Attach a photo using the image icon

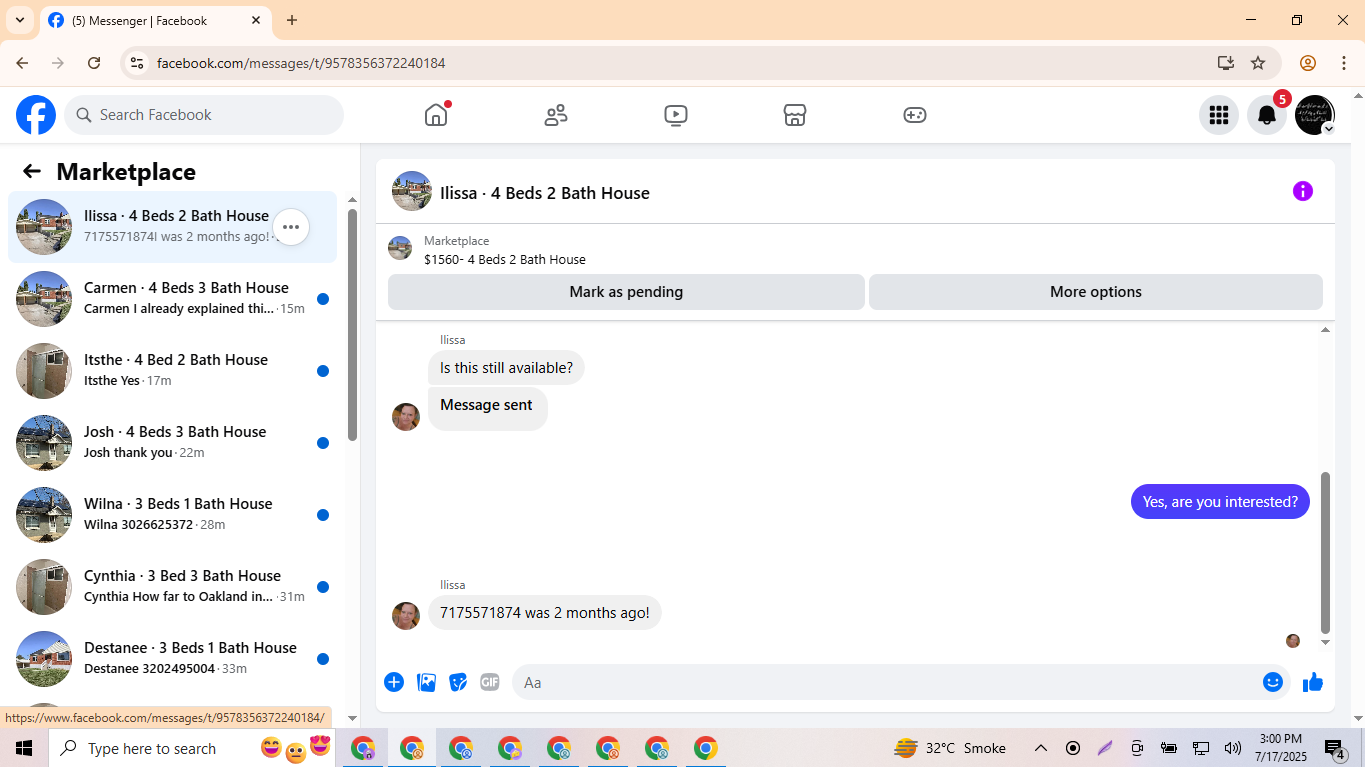point(427,682)
